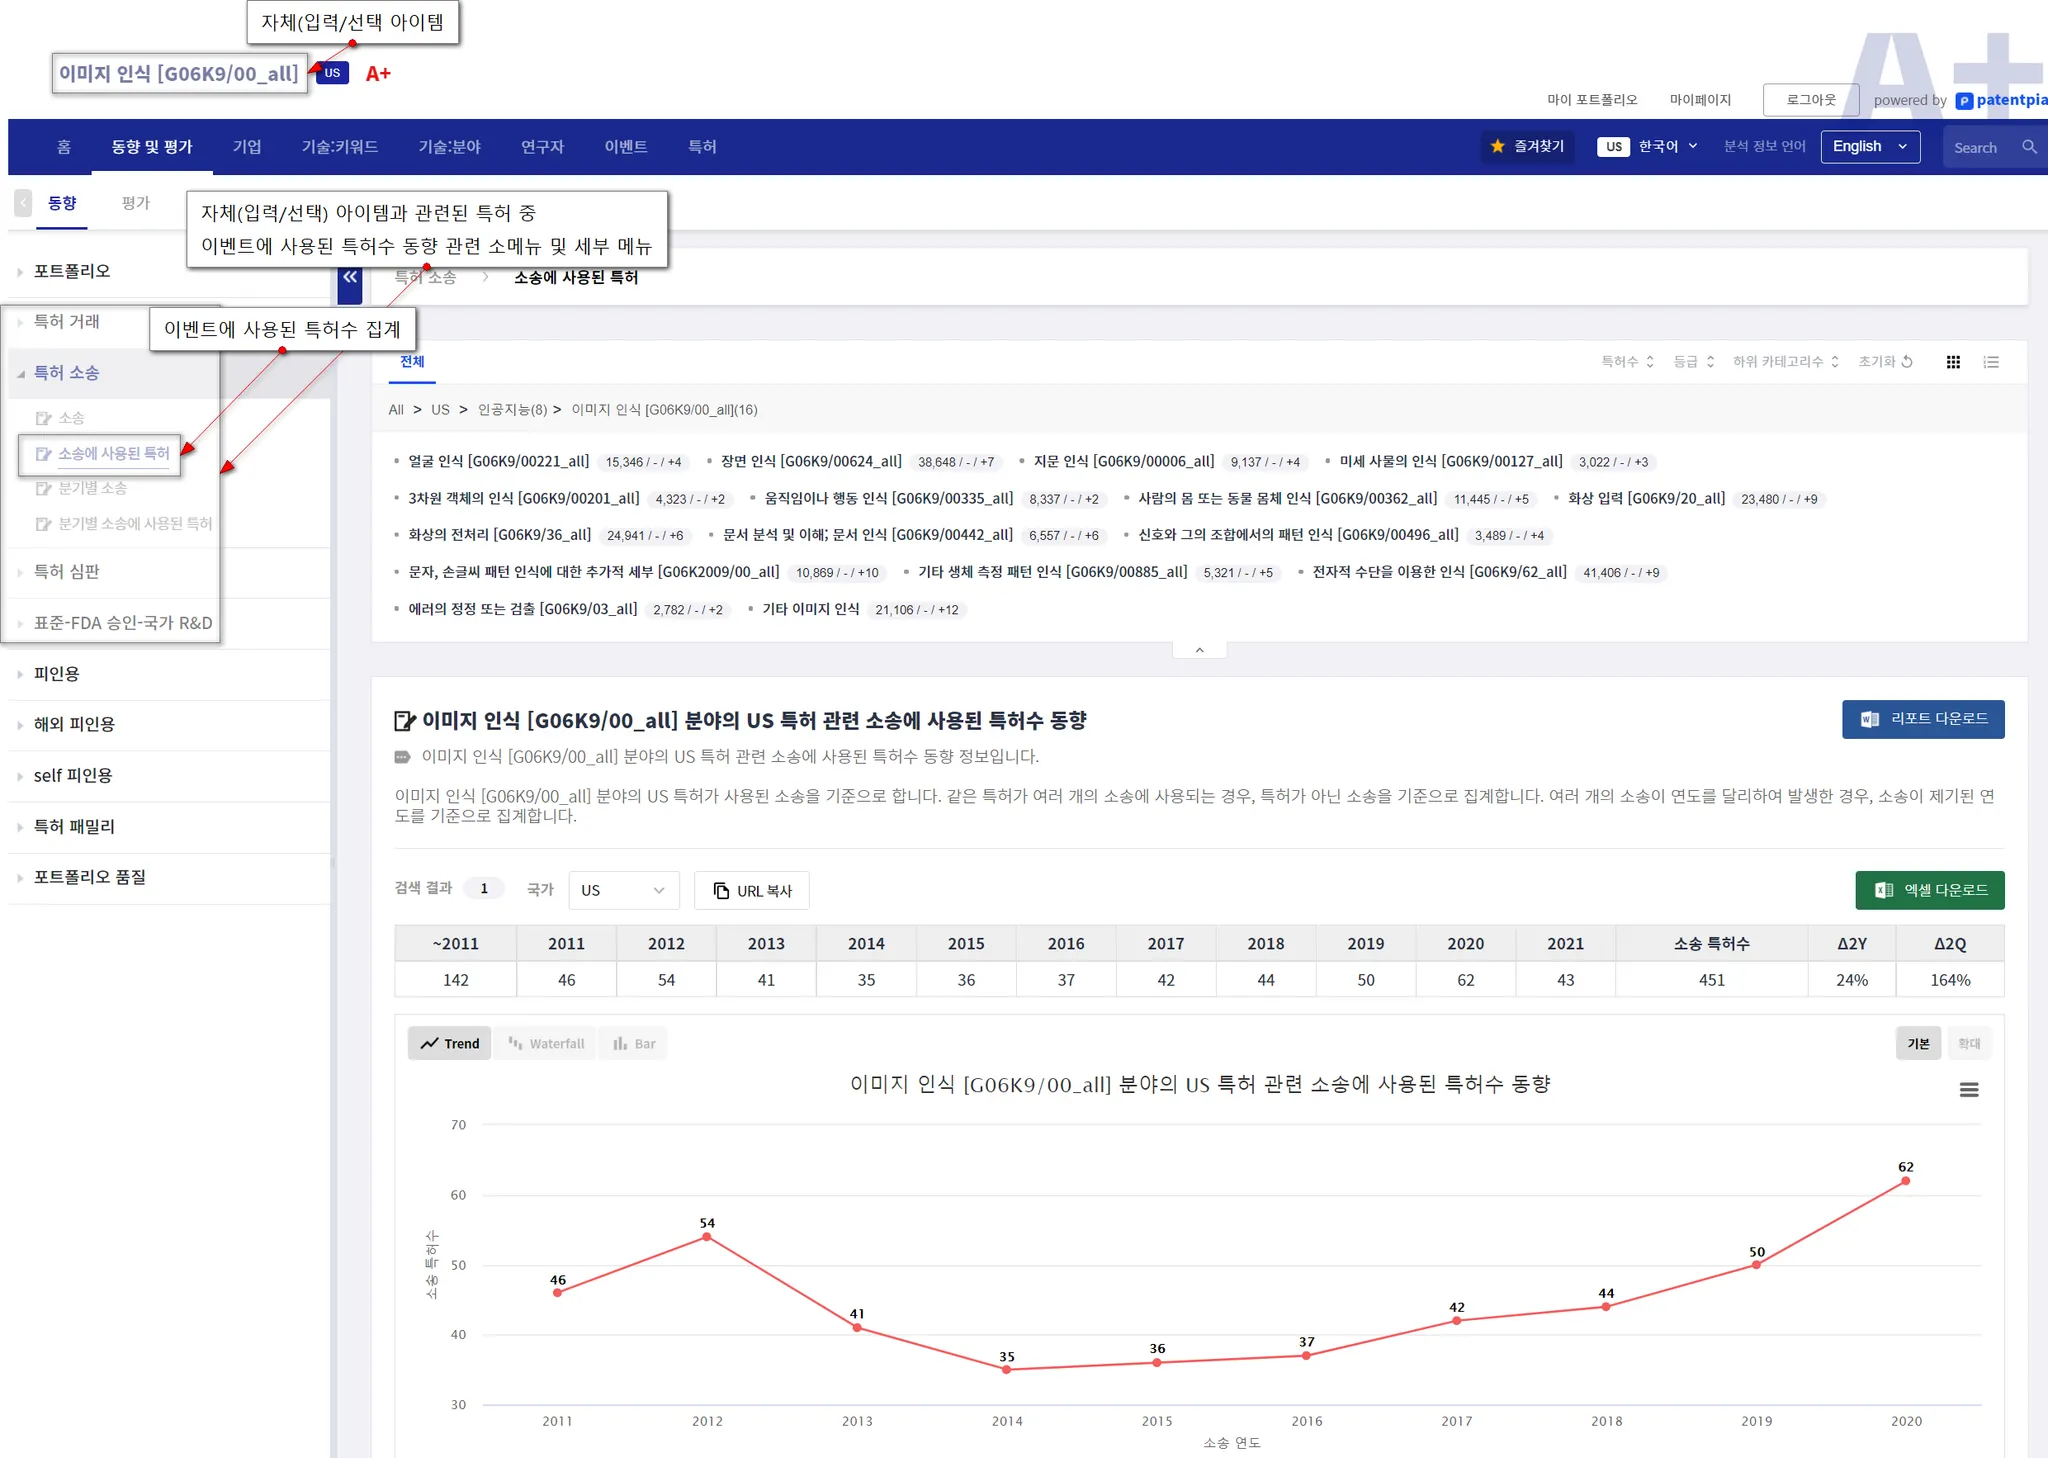Screen dimensions: 2048x1458
Task: Switch chart to Bar view
Action: coord(634,1043)
